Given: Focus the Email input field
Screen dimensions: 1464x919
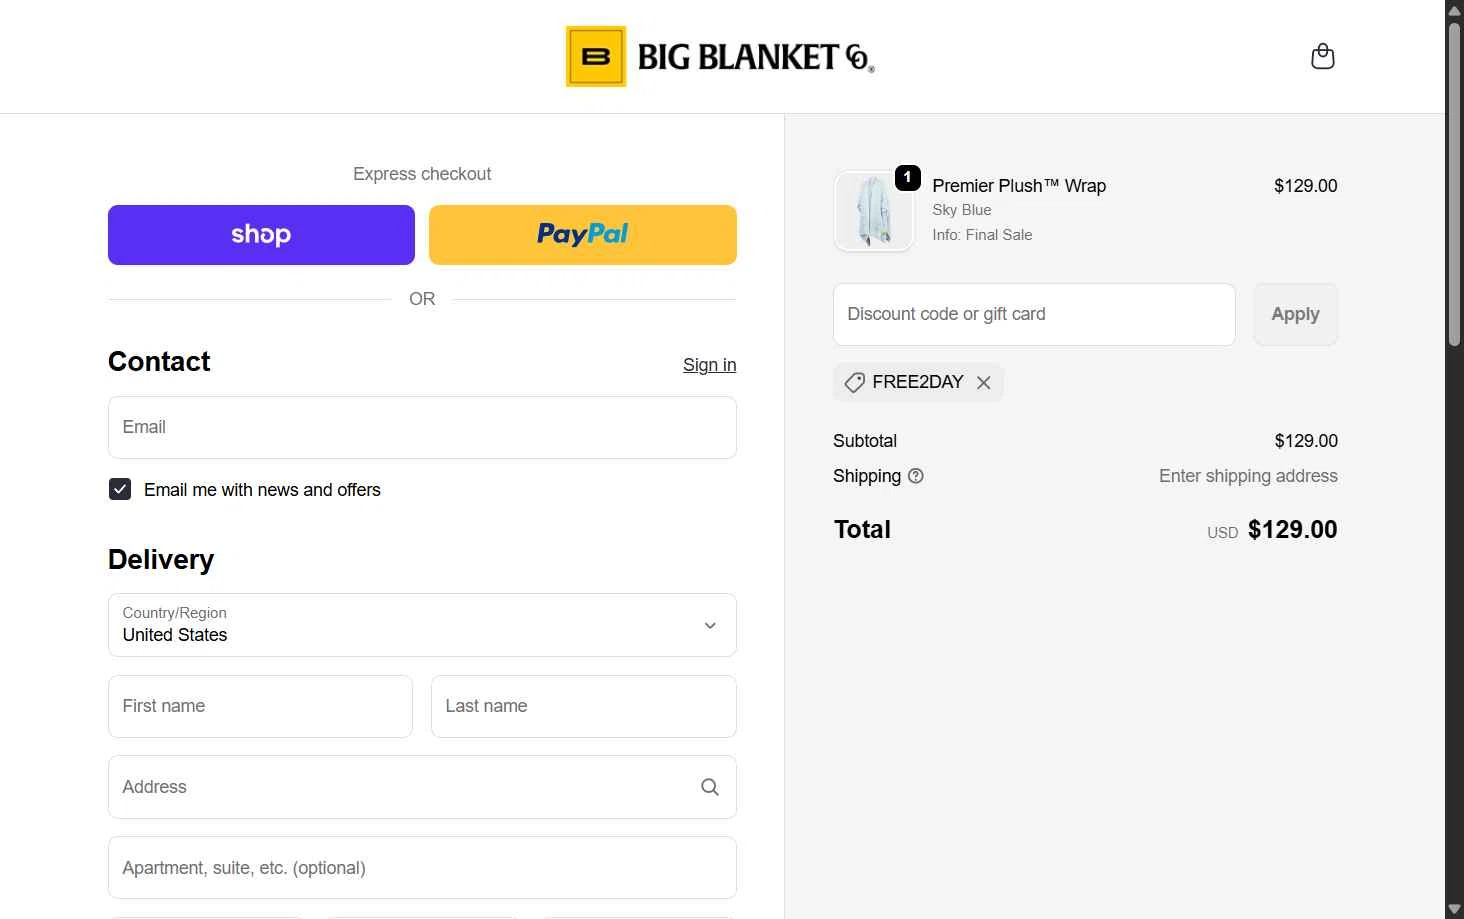Looking at the screenshot, I should coord(422,427).
